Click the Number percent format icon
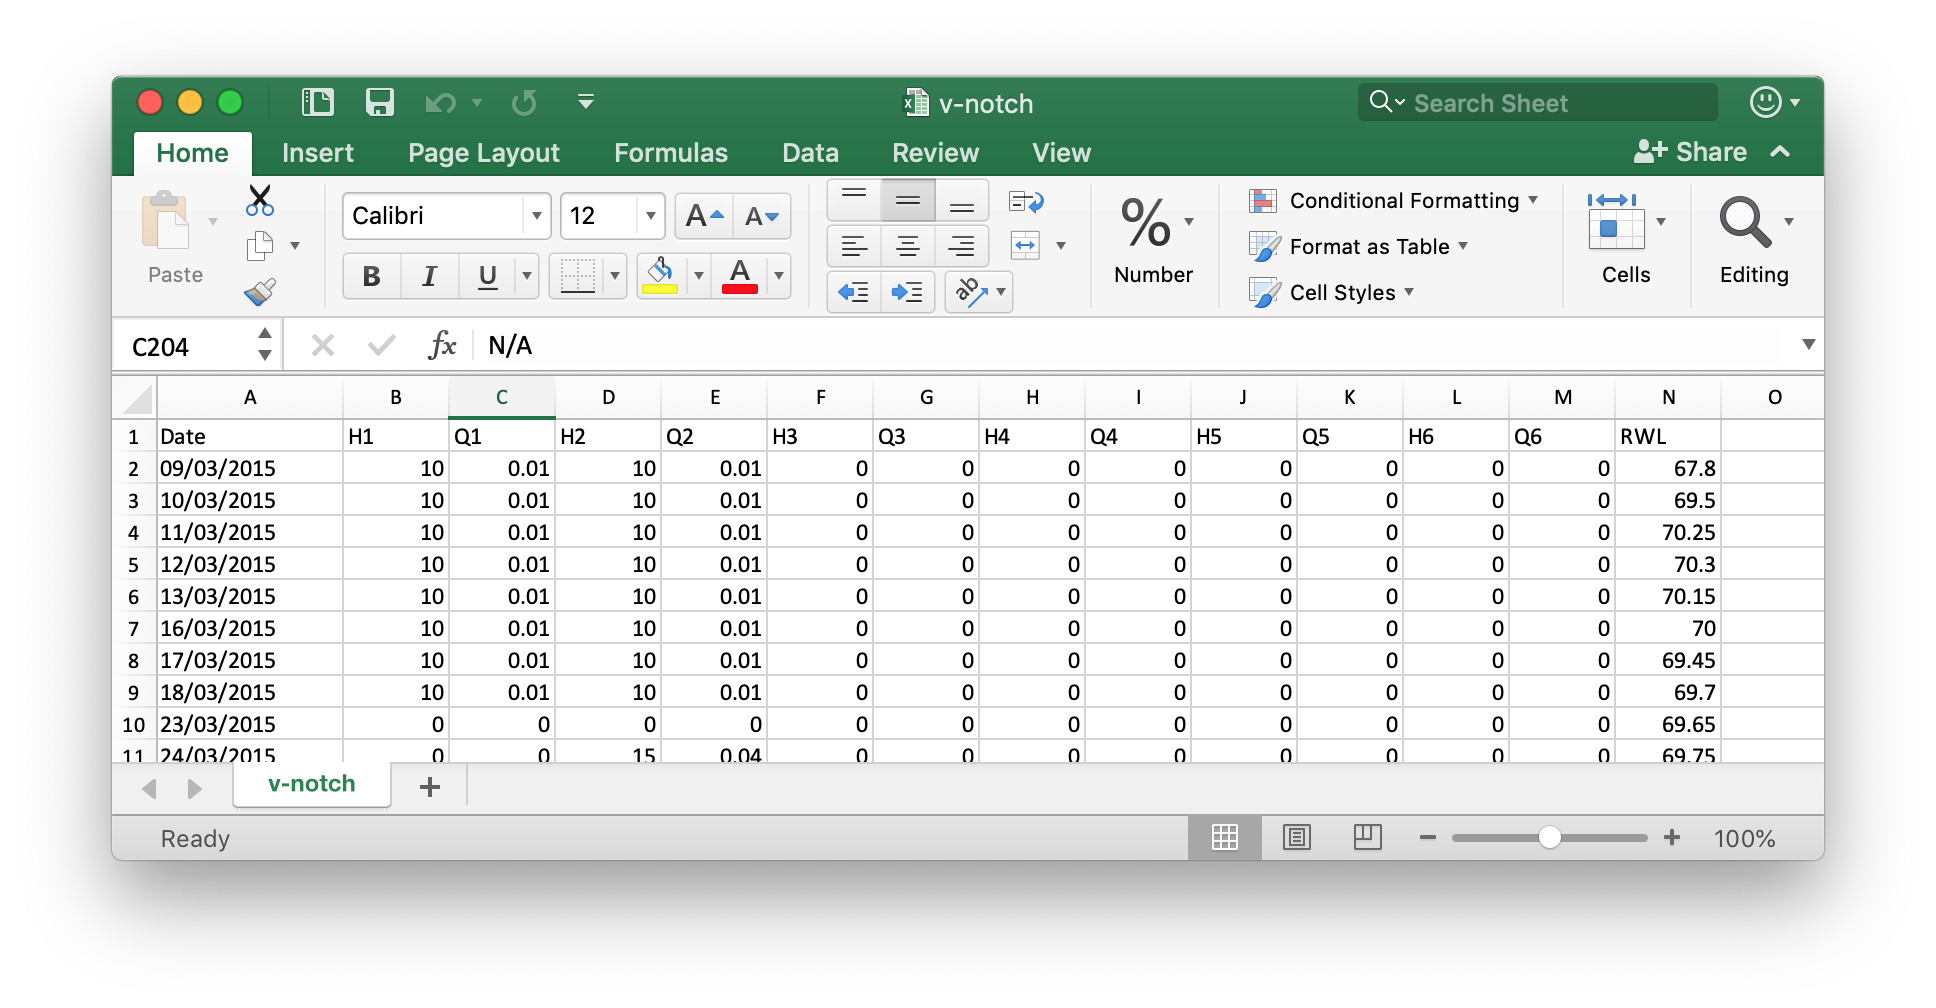1936x1008 pixels. (x=1146, y=222)
